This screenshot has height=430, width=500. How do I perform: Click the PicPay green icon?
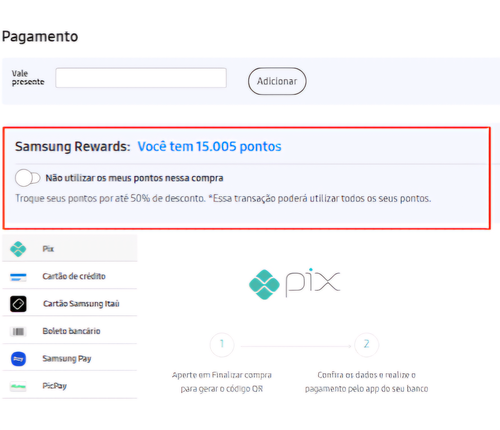(18, 386)
